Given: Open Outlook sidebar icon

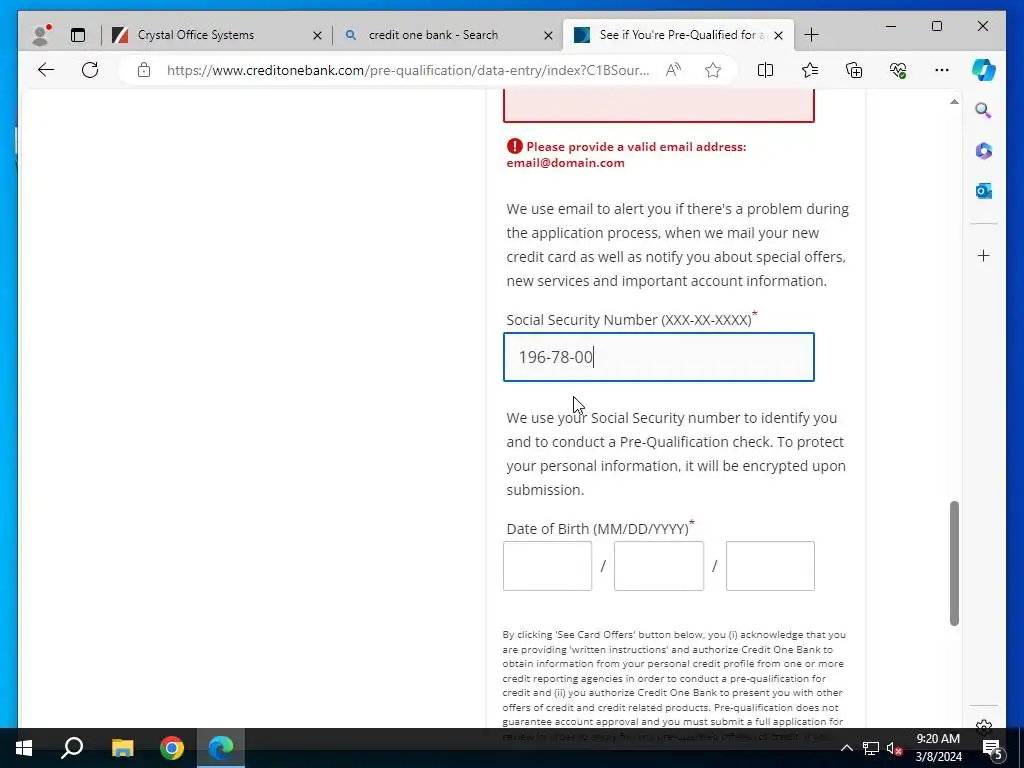Looking at the screenshot, I should 984,191.
